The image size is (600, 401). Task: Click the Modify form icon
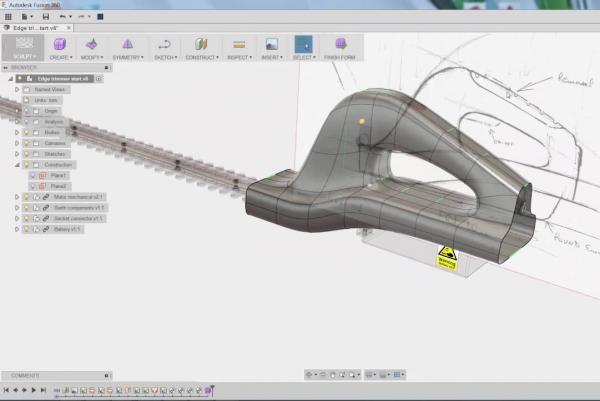click(x=92, y=45)
